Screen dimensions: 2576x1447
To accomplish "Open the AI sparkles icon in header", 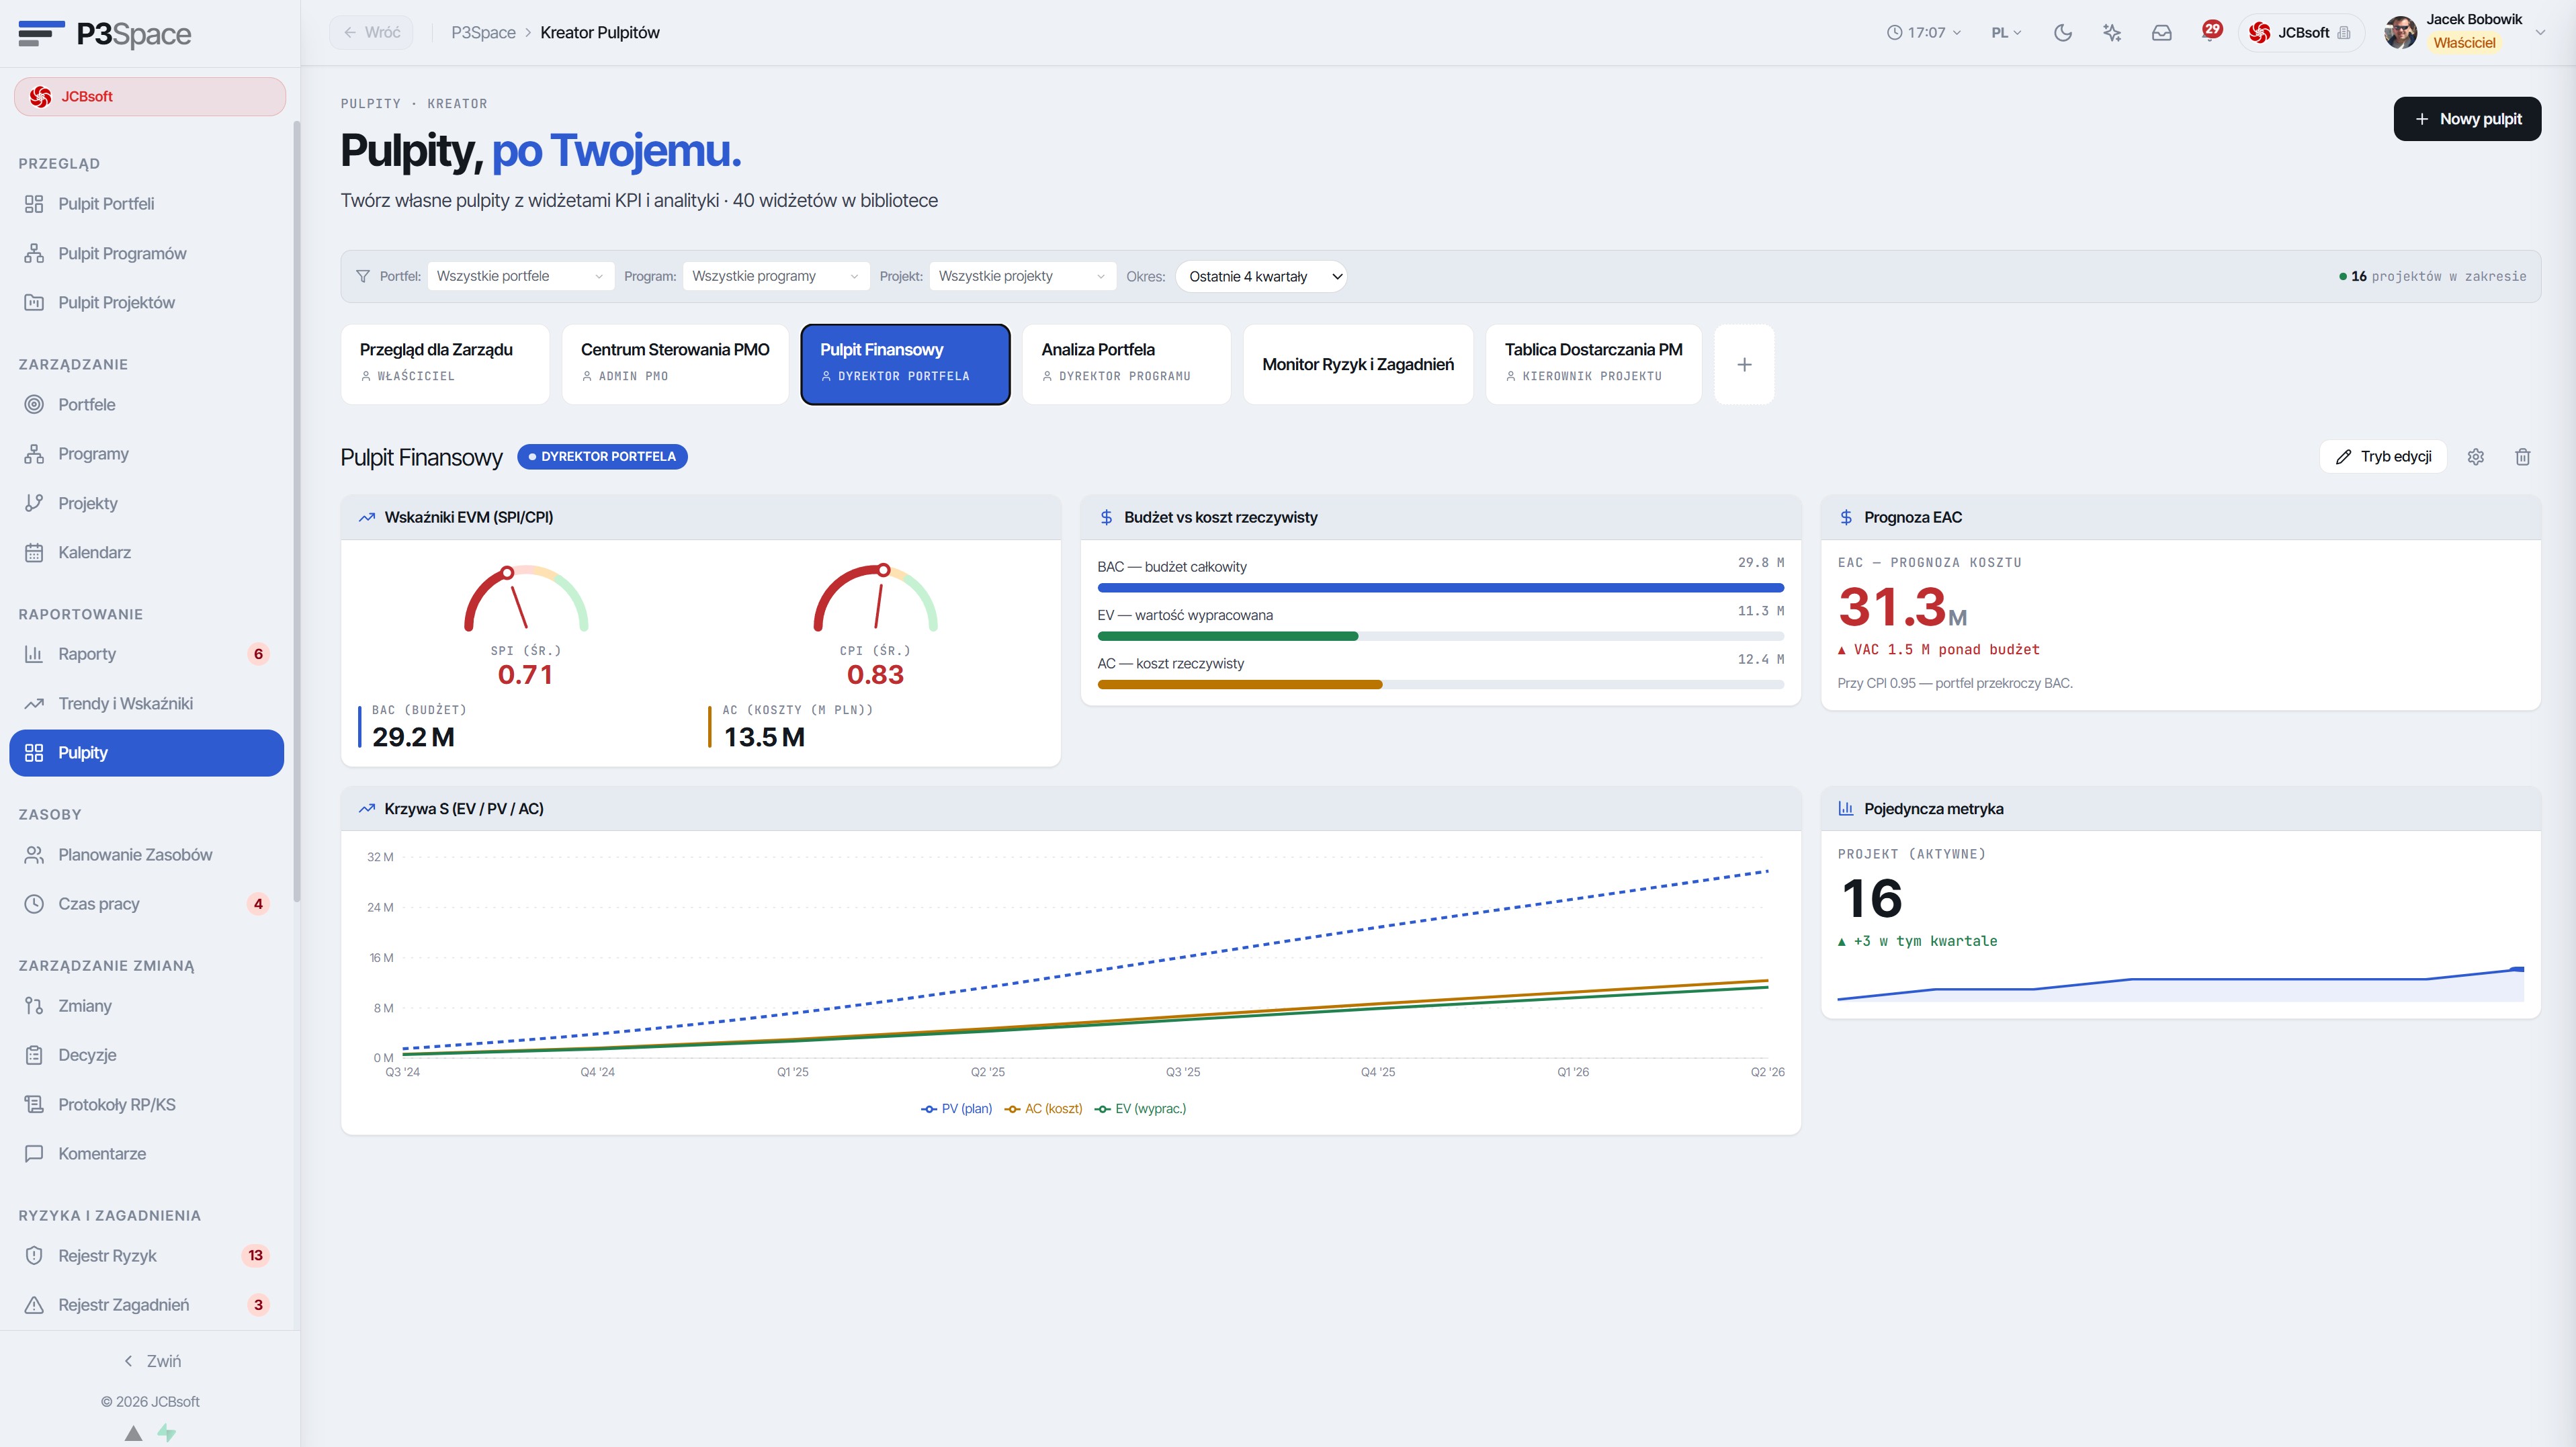I will 2112,33.
